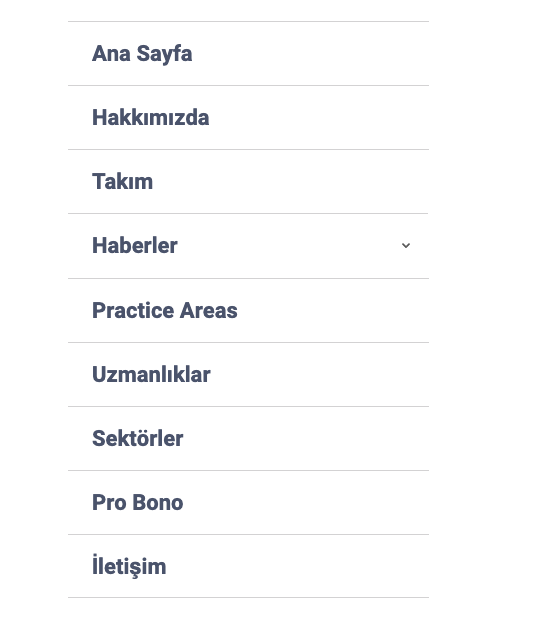This screenshot has height=635, width=551.
Task: Click the small down arrow beside Haberler
Action: (x=406, y=245)
